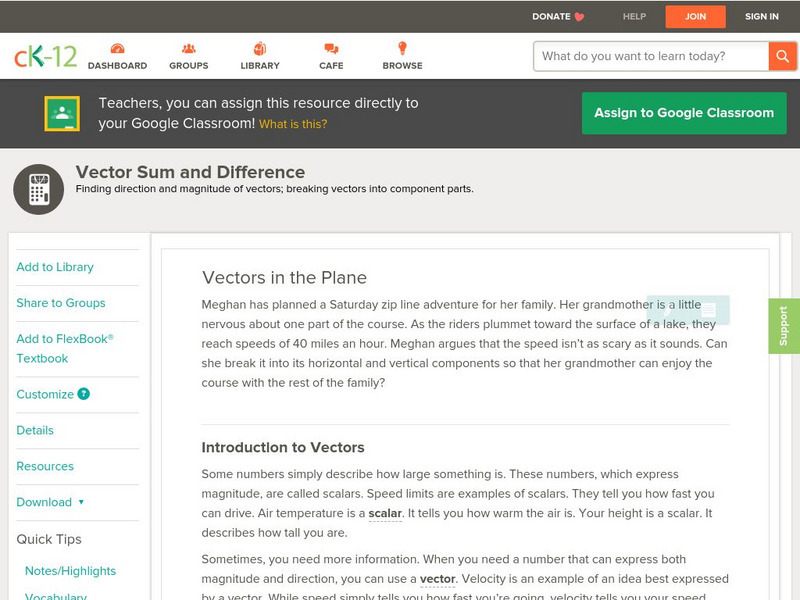Click the CK-12 logo
Viewport: 800px width, 600px height.
pyautogui.click(x=45, y=57)
